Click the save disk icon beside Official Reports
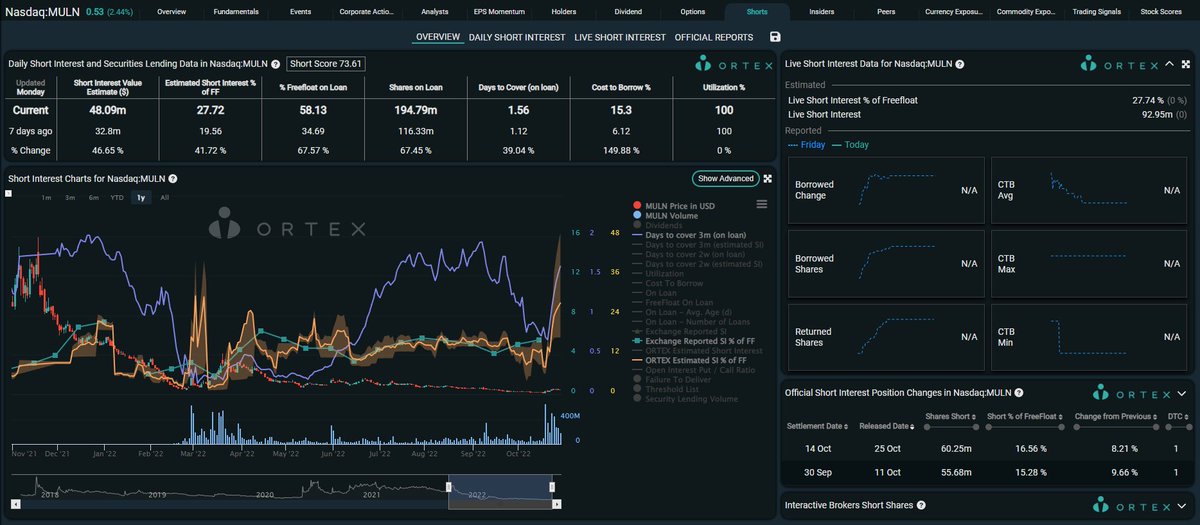Viewport: 1200px width, 525px height. tap(775, 37)
